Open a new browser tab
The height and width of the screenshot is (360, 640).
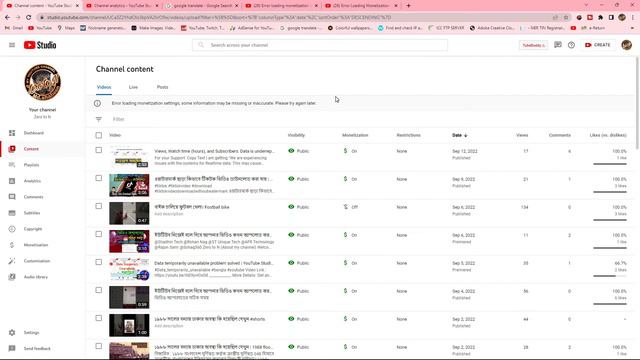(x=408, y=6)
